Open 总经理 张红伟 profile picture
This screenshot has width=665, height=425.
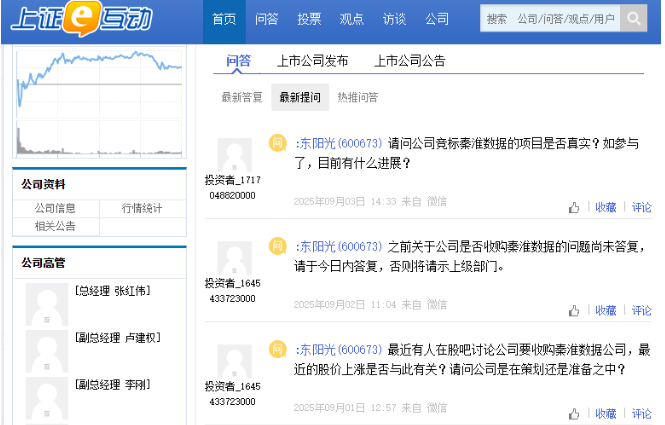pyautogui.click(x=46, y=303)
